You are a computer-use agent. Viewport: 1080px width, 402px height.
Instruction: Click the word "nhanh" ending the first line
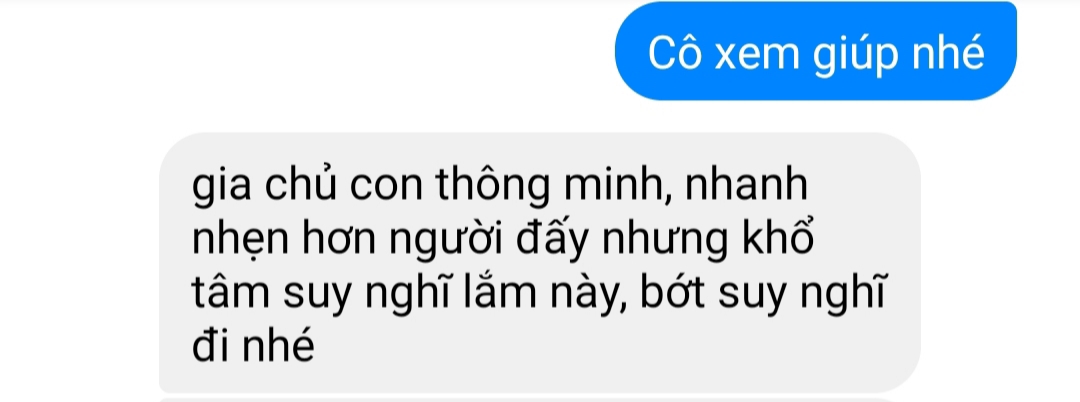[748, 186]
